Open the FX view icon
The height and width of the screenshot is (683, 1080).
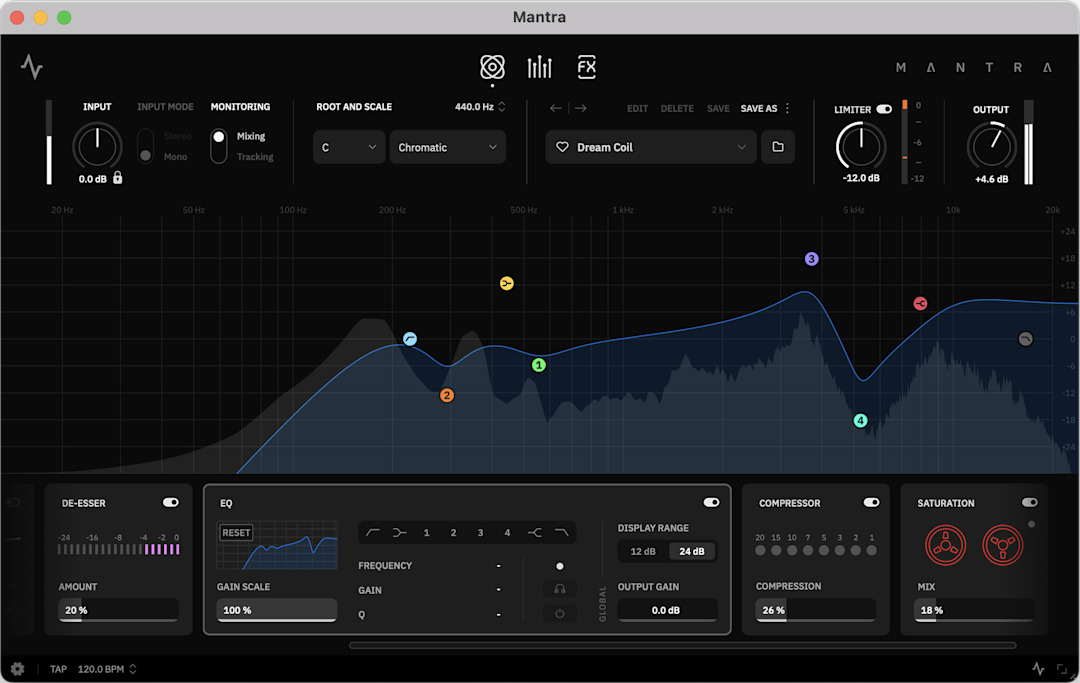(587, 67)
